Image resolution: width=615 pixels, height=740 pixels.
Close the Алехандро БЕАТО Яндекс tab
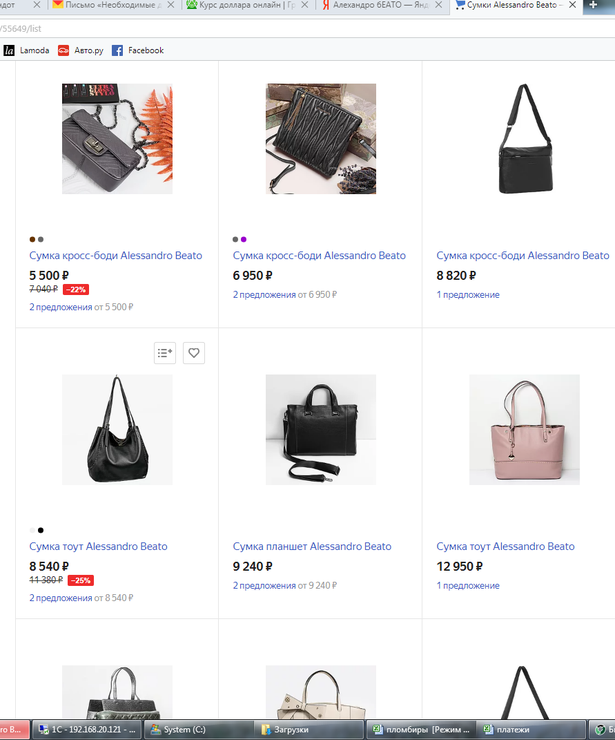(x=438, y=5)
